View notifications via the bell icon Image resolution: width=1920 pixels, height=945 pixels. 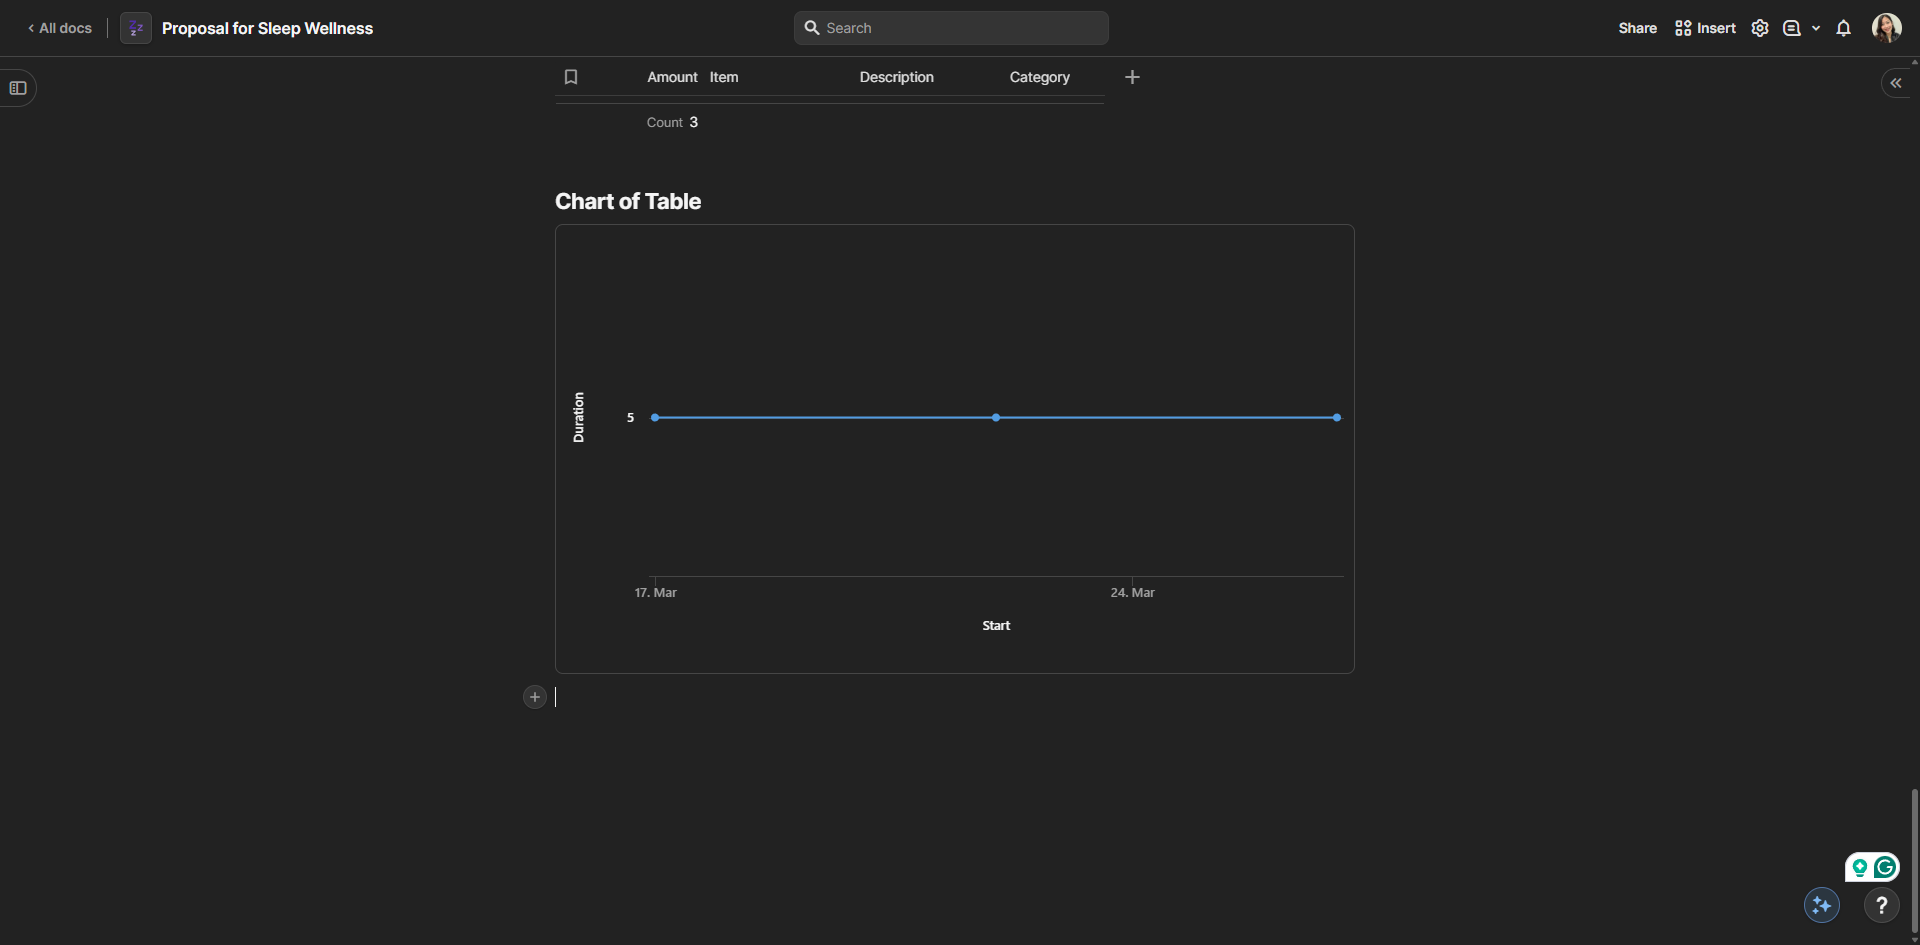pyautogui.click(x=1843, y=28)
